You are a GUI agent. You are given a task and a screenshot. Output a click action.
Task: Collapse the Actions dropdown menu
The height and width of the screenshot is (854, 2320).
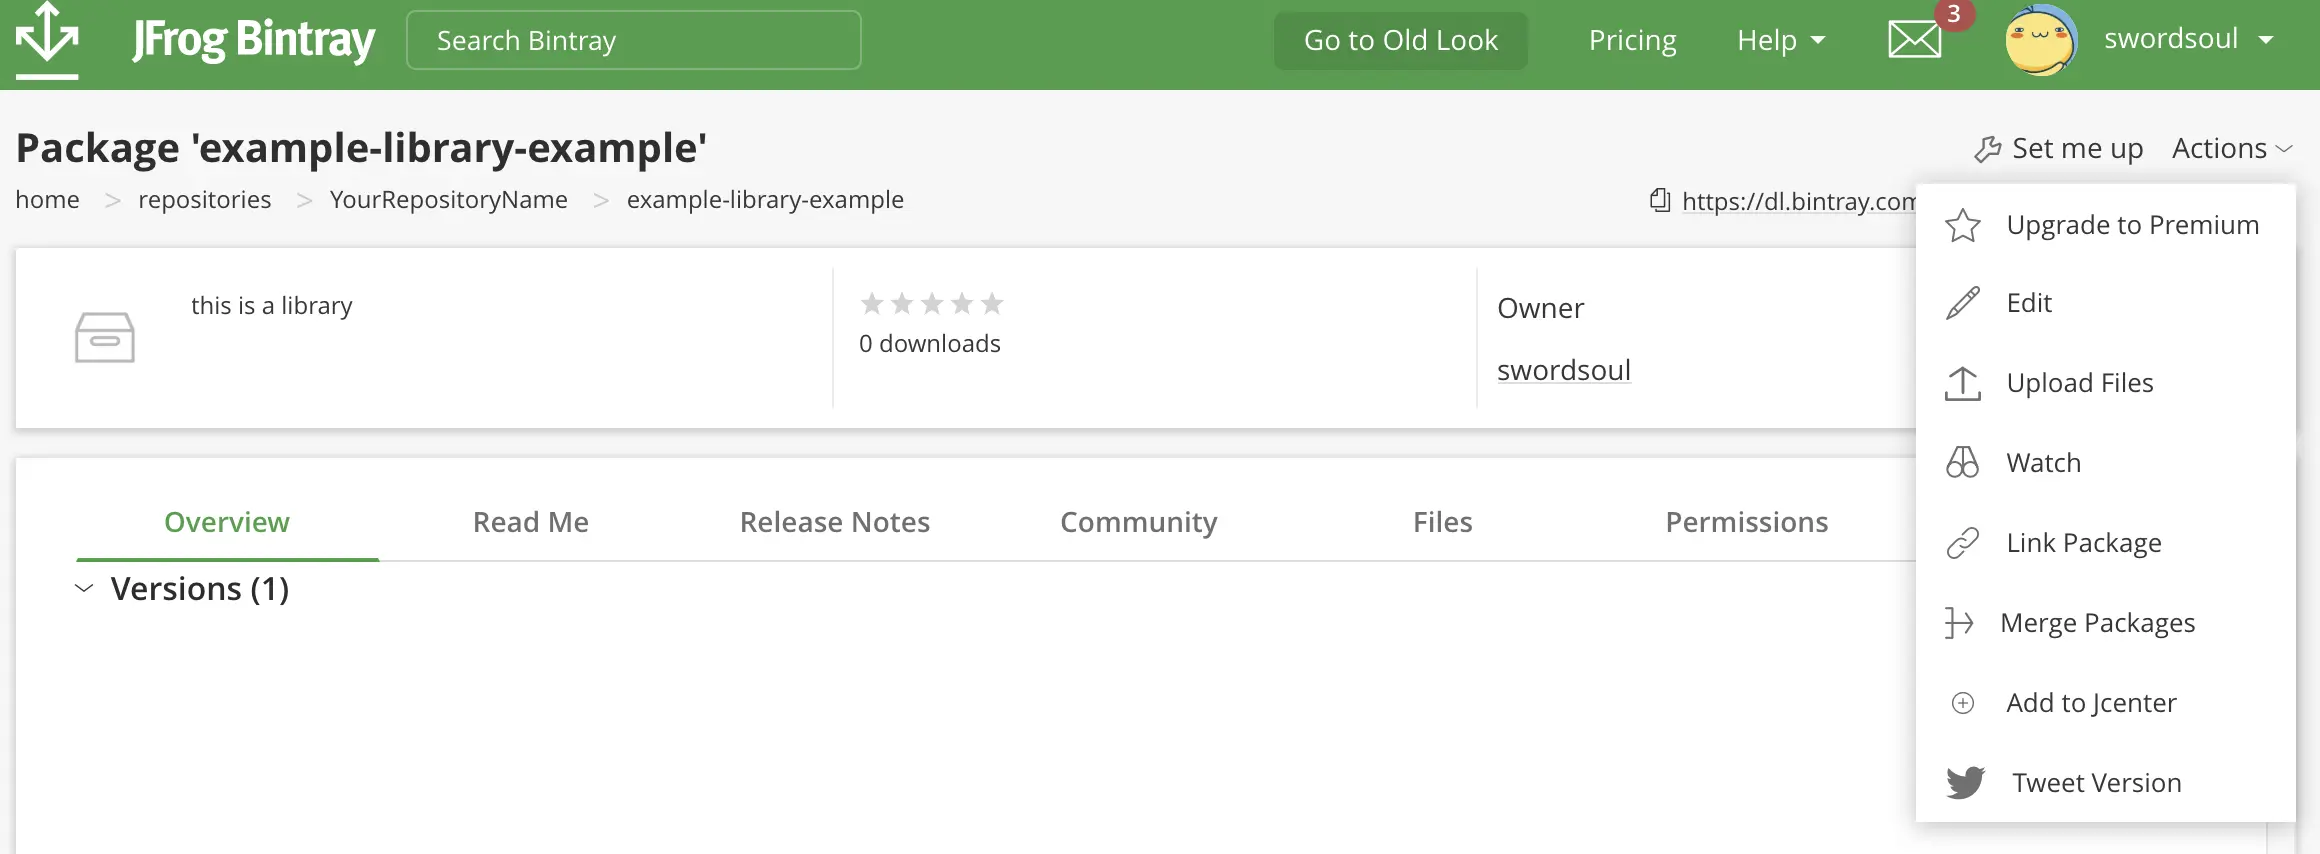point(2232,149)
